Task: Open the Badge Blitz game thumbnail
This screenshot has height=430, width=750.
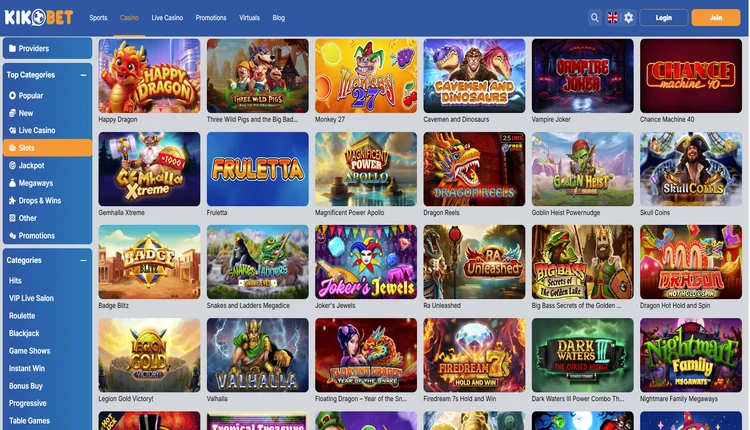Action: pos(149,262)
